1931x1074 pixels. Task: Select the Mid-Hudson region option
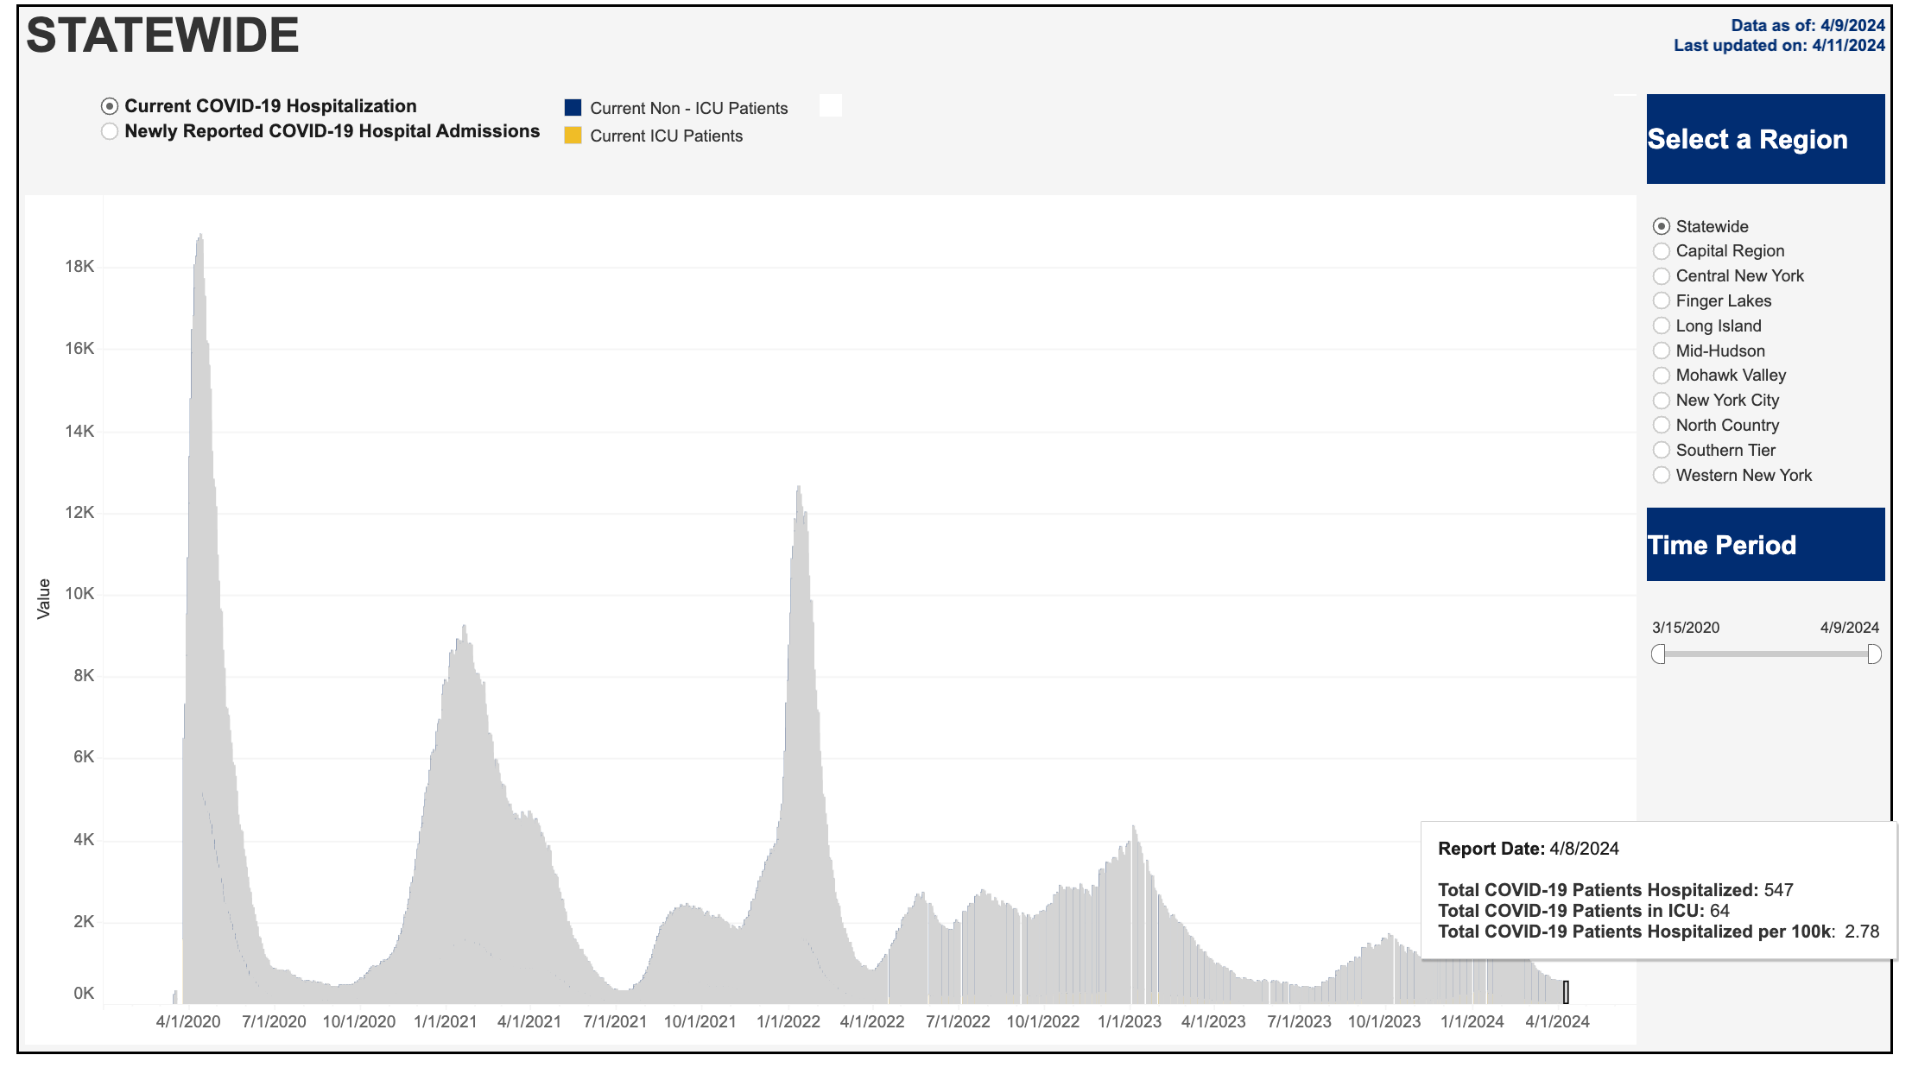[x=1662, y=351]
